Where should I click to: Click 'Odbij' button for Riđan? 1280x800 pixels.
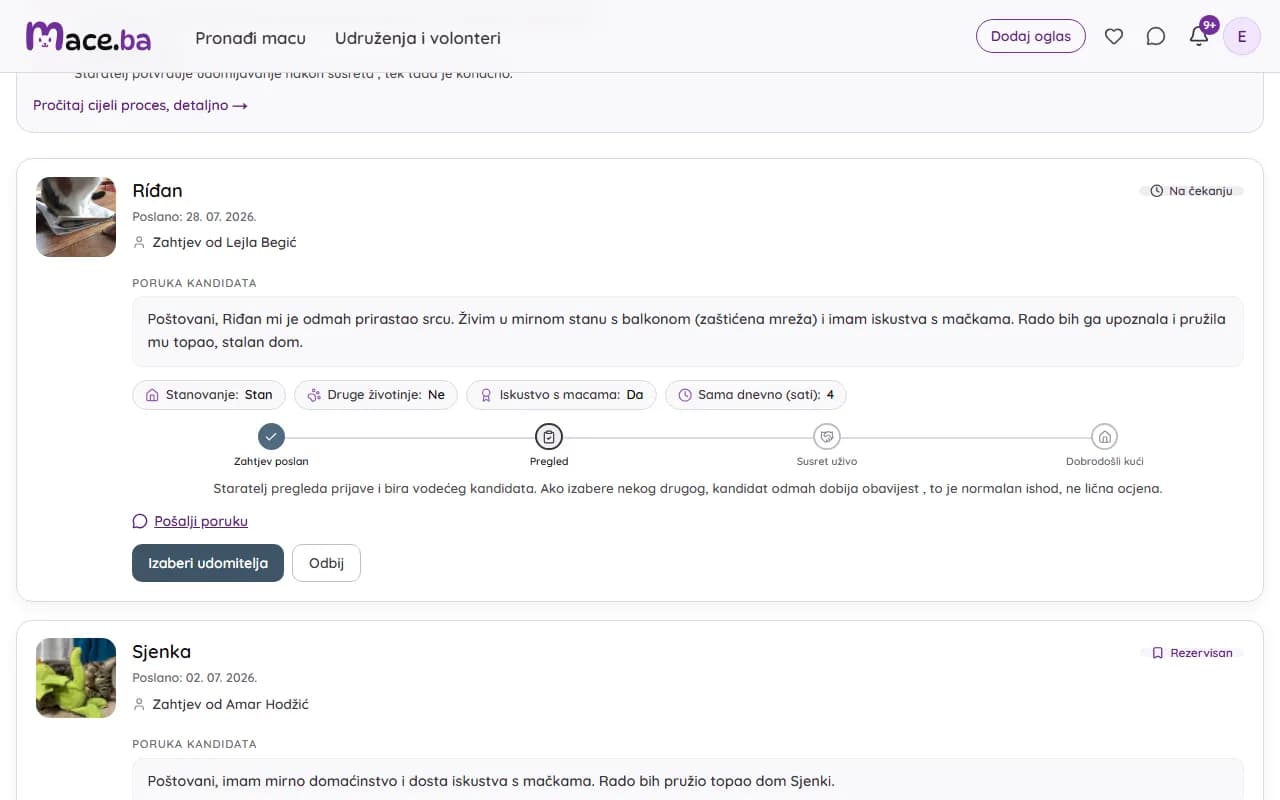coord(326,563)
